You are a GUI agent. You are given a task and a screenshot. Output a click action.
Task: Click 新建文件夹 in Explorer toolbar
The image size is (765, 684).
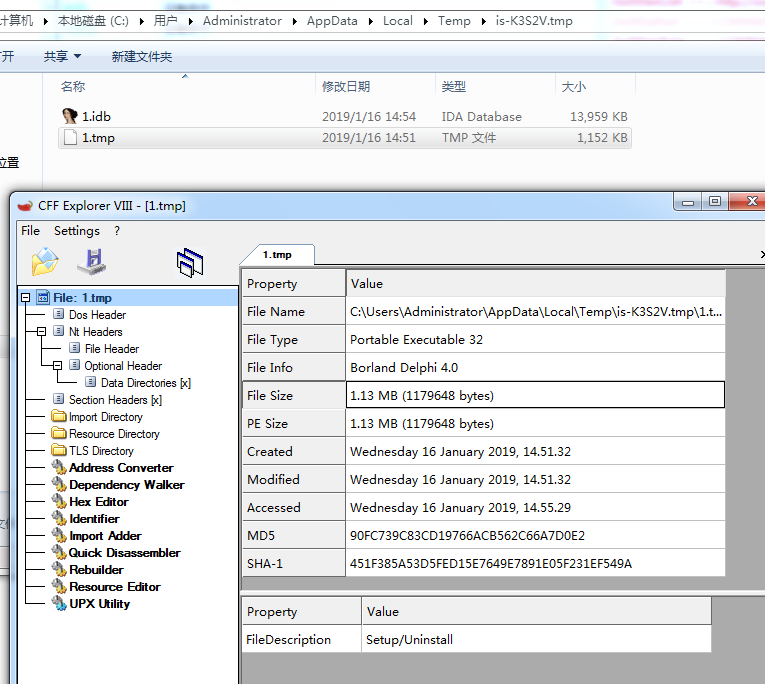click(x=141, y=57)
